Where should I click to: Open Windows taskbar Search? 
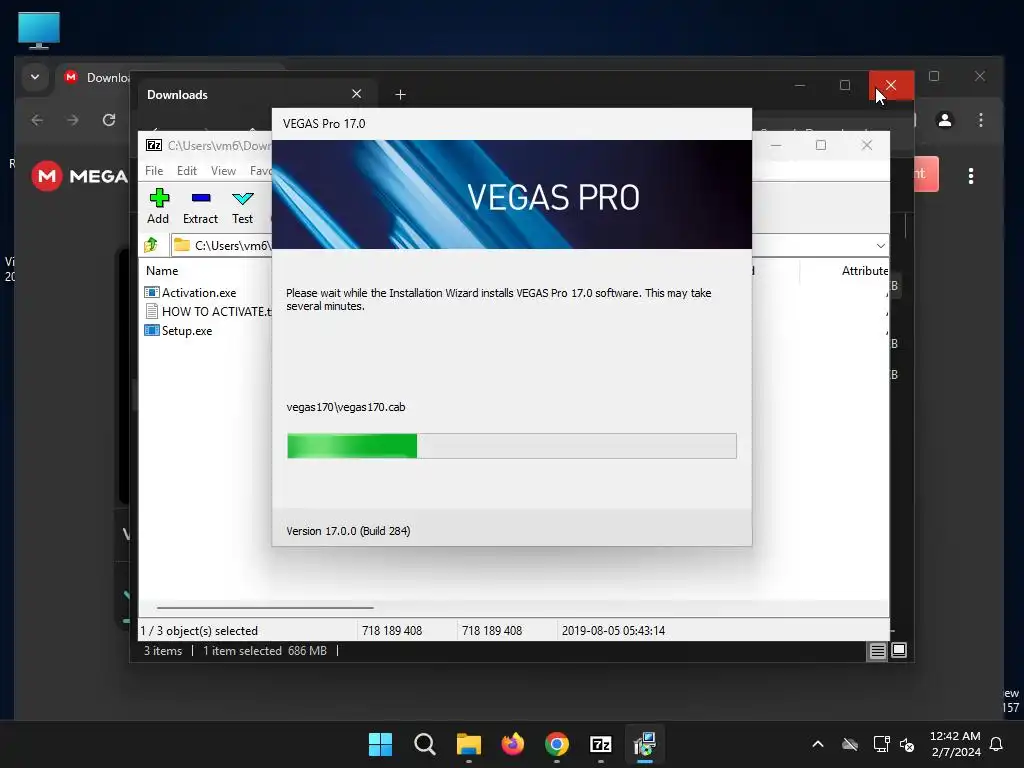(424, 744)
